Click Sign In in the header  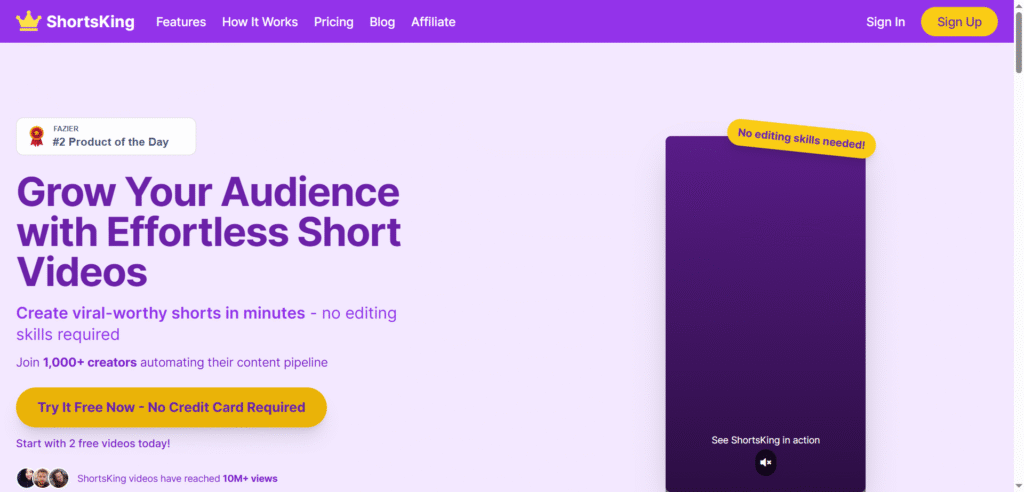[x=886, y=22]
